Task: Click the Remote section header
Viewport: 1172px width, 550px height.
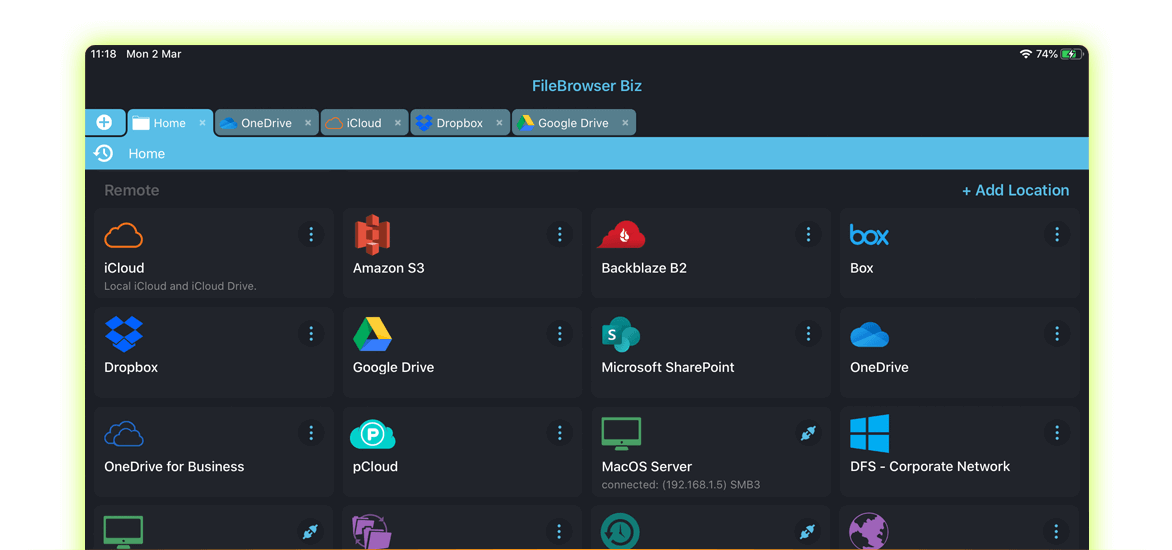Action: (132, 191)
